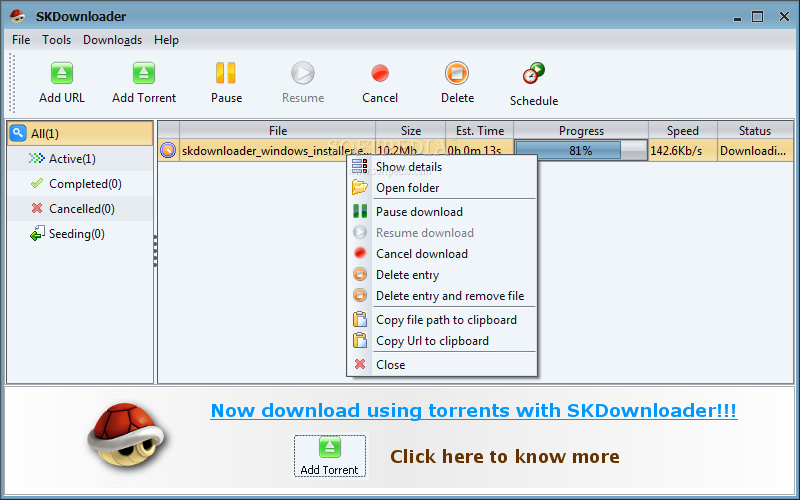Click the clipboard icon beside Copy file path
This screenshot has height=500, width=800.
[x=360, y=319]
